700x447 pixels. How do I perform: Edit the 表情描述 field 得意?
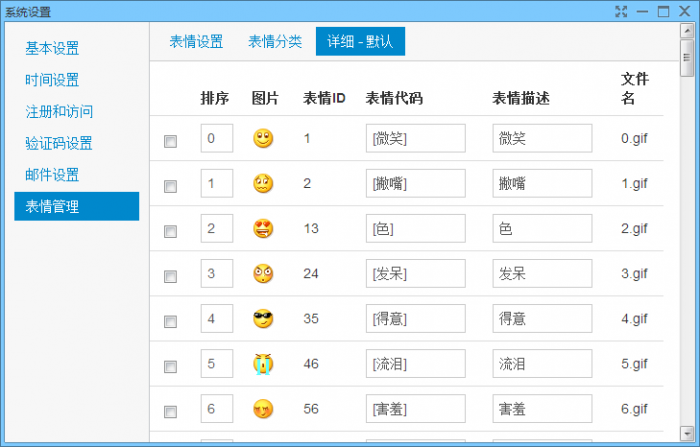tap(542, 319)
